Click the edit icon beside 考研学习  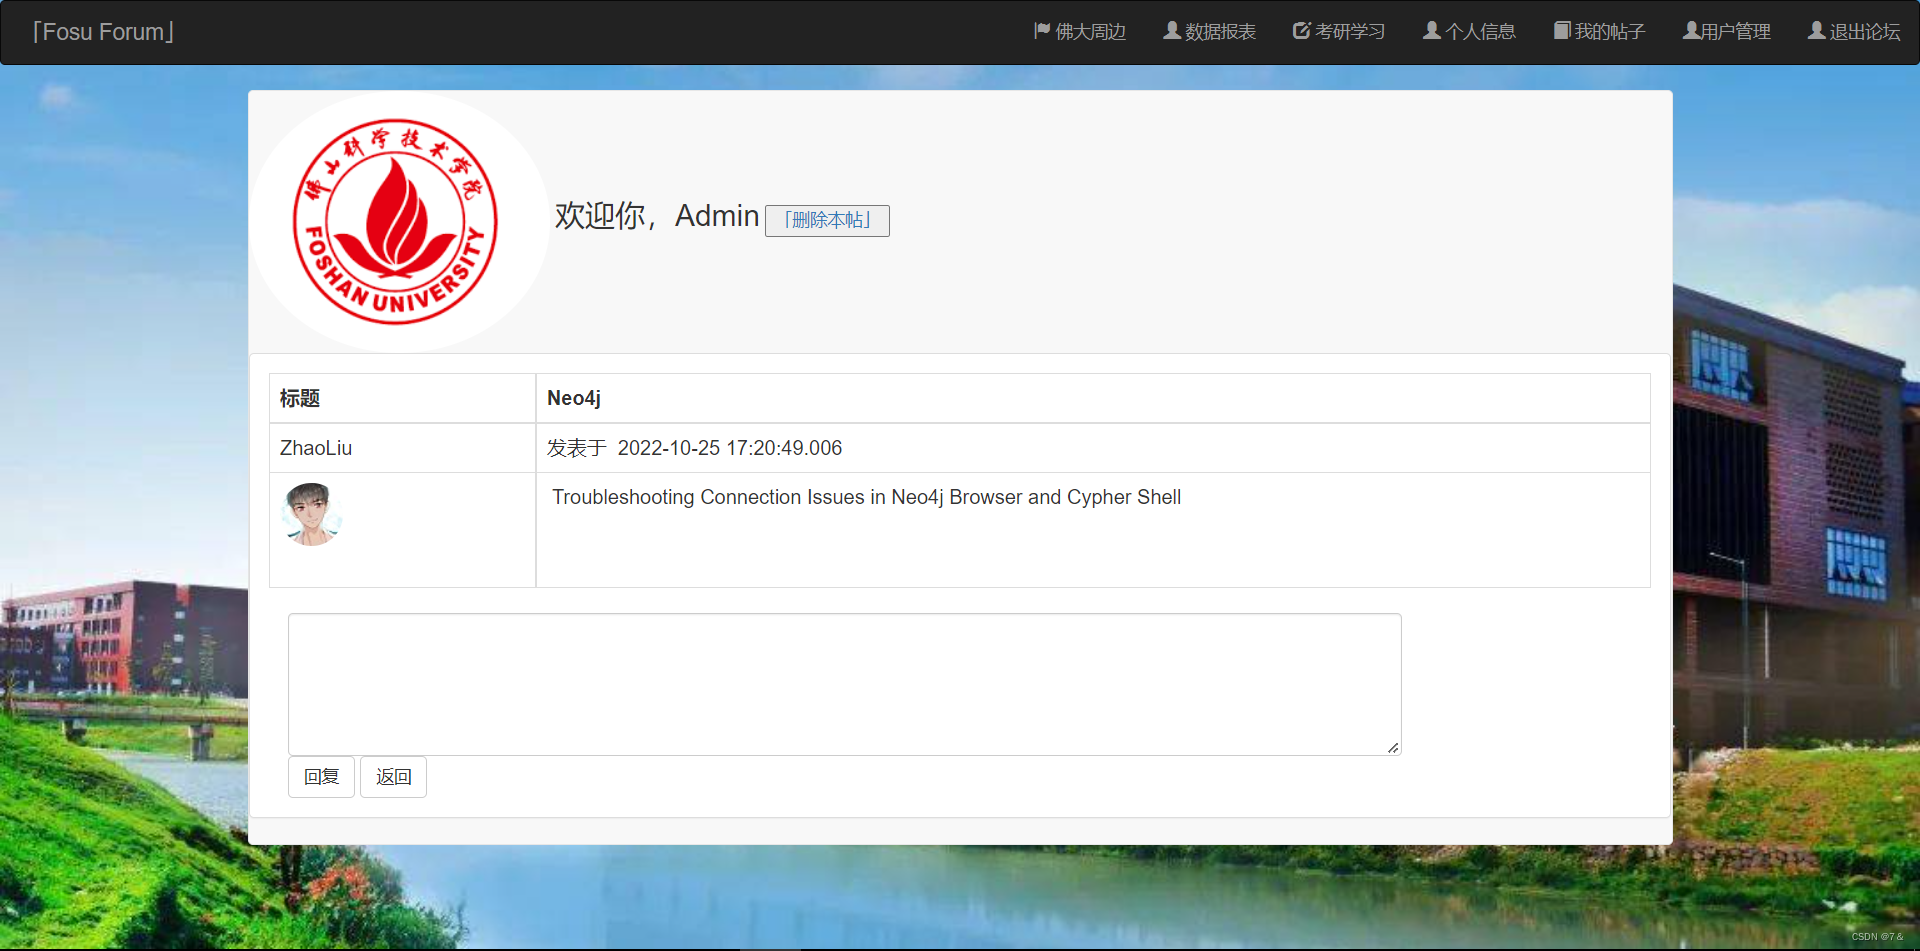tap(1302, 31)
